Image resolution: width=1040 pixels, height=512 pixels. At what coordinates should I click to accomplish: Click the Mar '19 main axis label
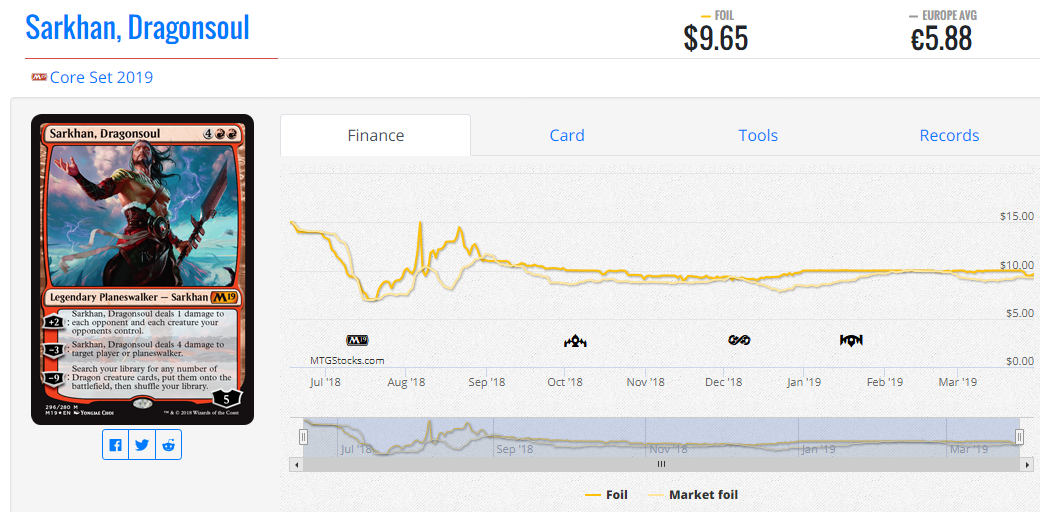pos(958,382)
